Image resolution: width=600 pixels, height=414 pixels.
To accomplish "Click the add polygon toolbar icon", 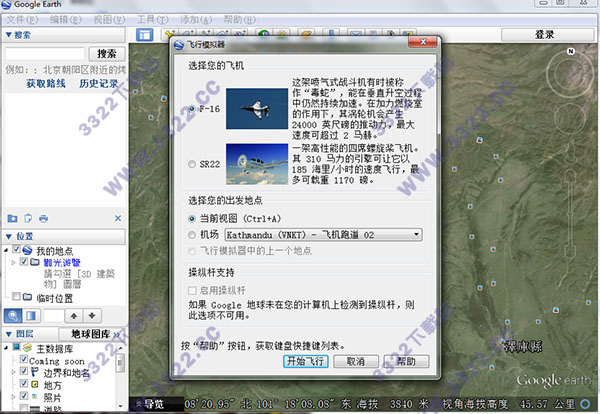I will coord(187,33).
